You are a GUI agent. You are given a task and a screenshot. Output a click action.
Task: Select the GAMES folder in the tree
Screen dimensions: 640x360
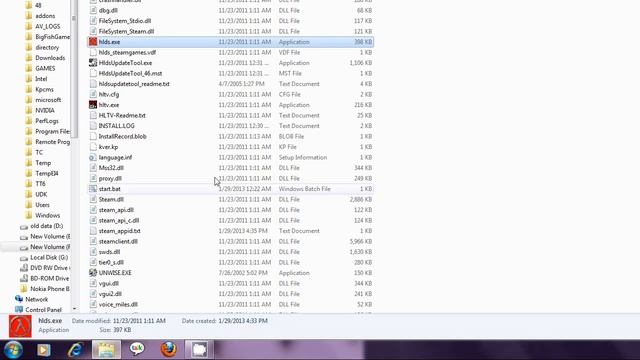(x=45, y=68)
